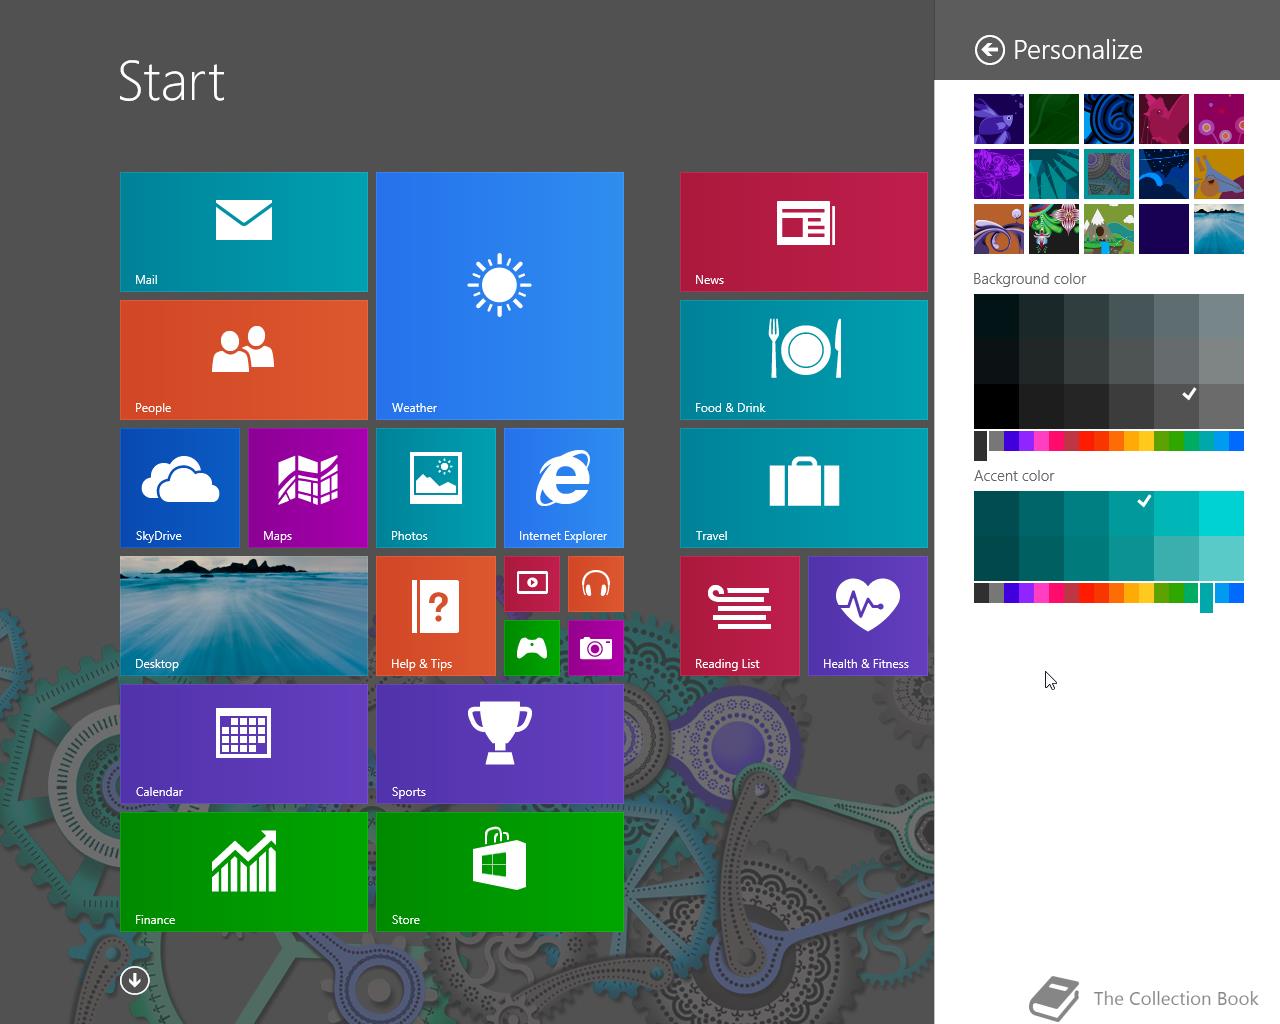This screenshot has height=1024, width=1280.
Task: Select the darkest teal accent swatch
Action: pyautogui.click(x=996, y=558)
